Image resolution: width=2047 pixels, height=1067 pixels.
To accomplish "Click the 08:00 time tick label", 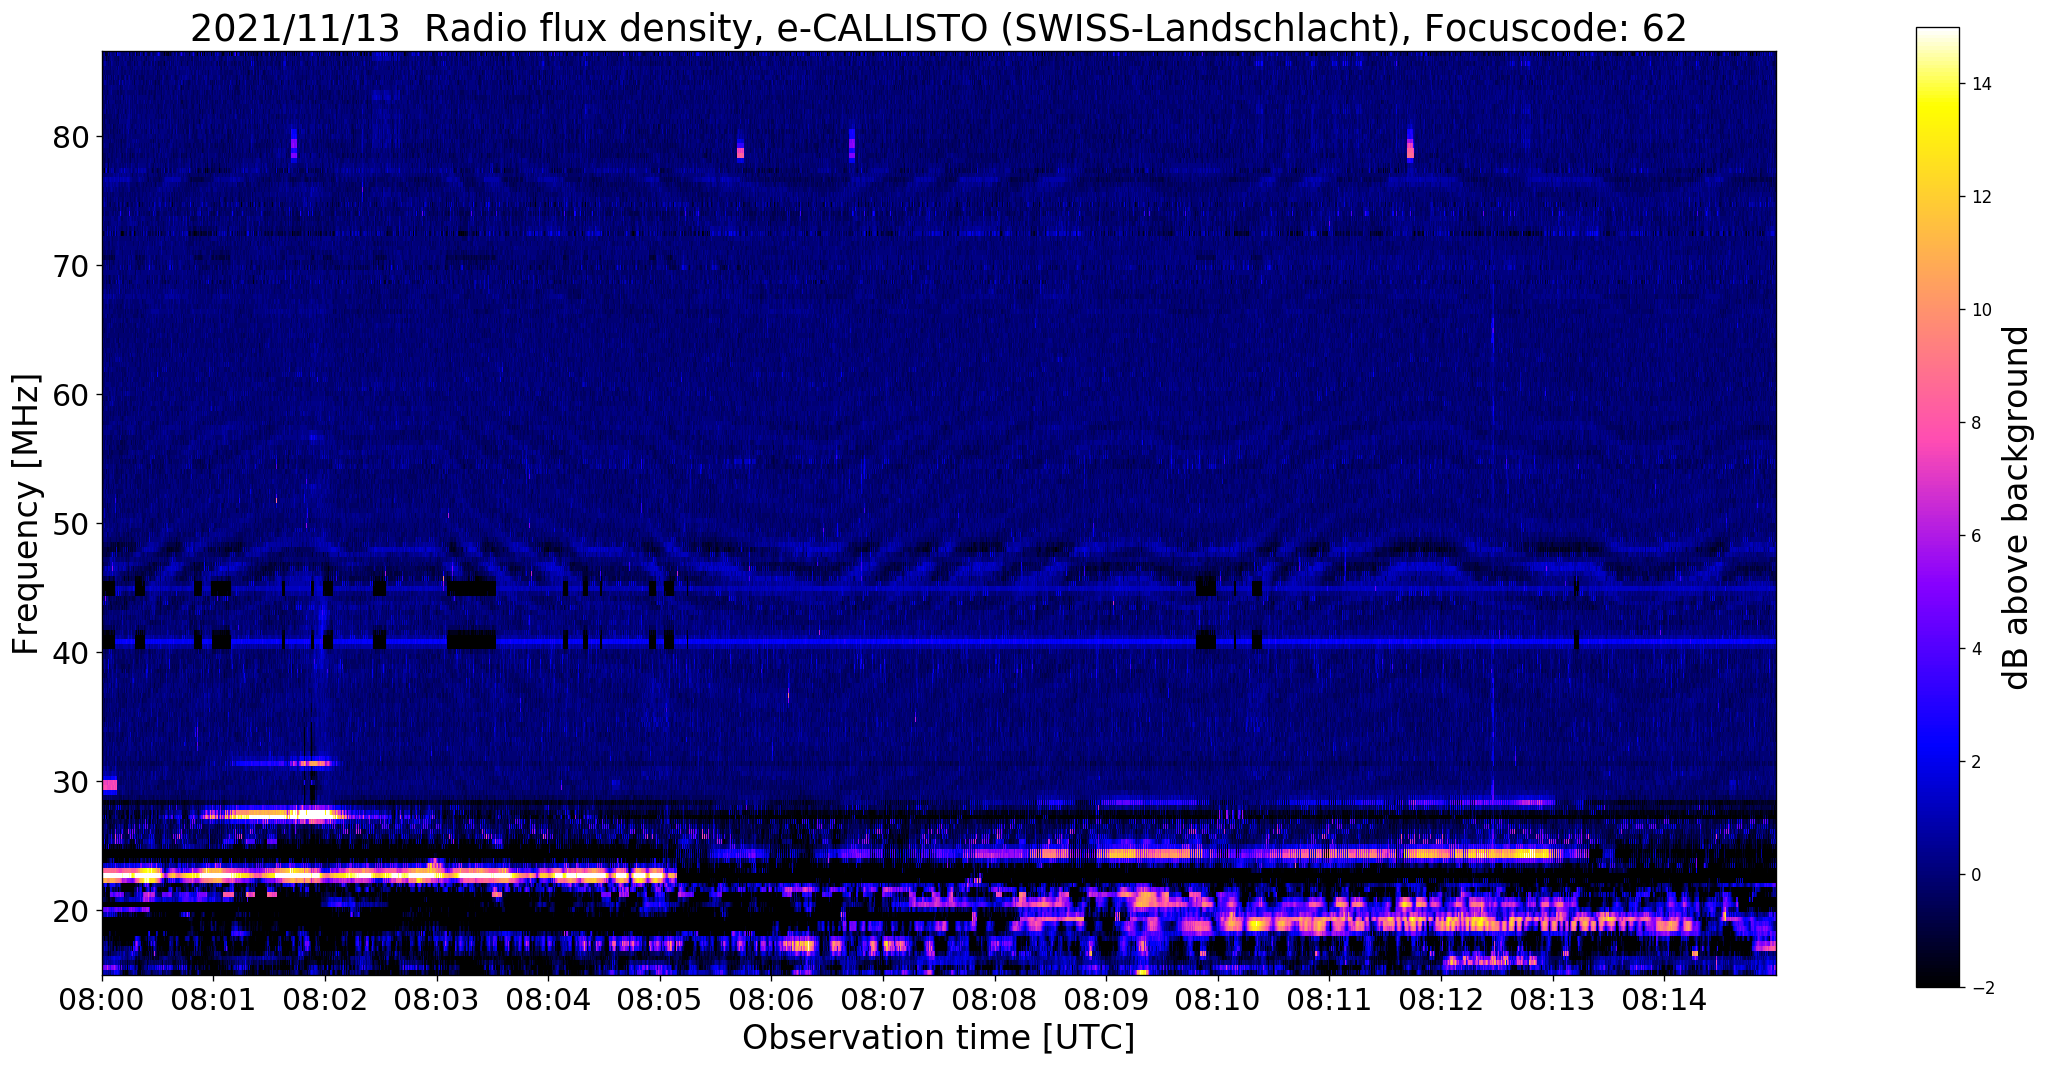I will tap(102, 999).
